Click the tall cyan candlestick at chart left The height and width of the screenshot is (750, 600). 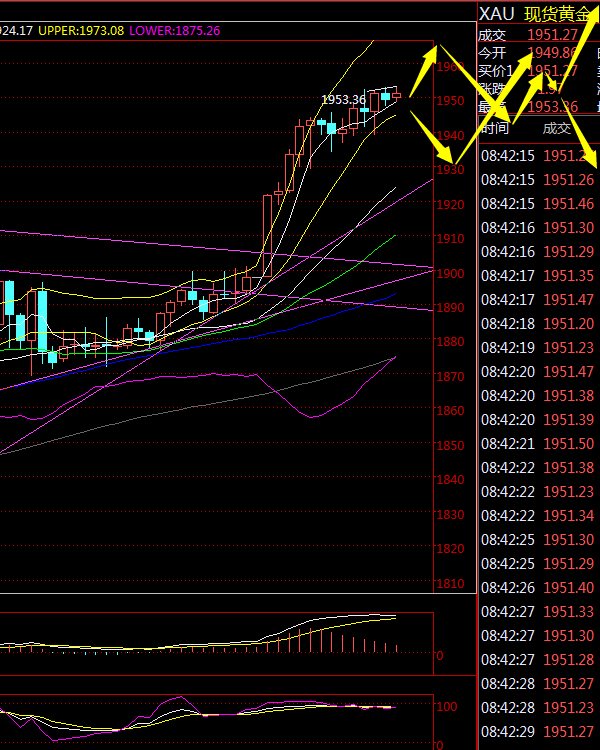click(42, 320)
